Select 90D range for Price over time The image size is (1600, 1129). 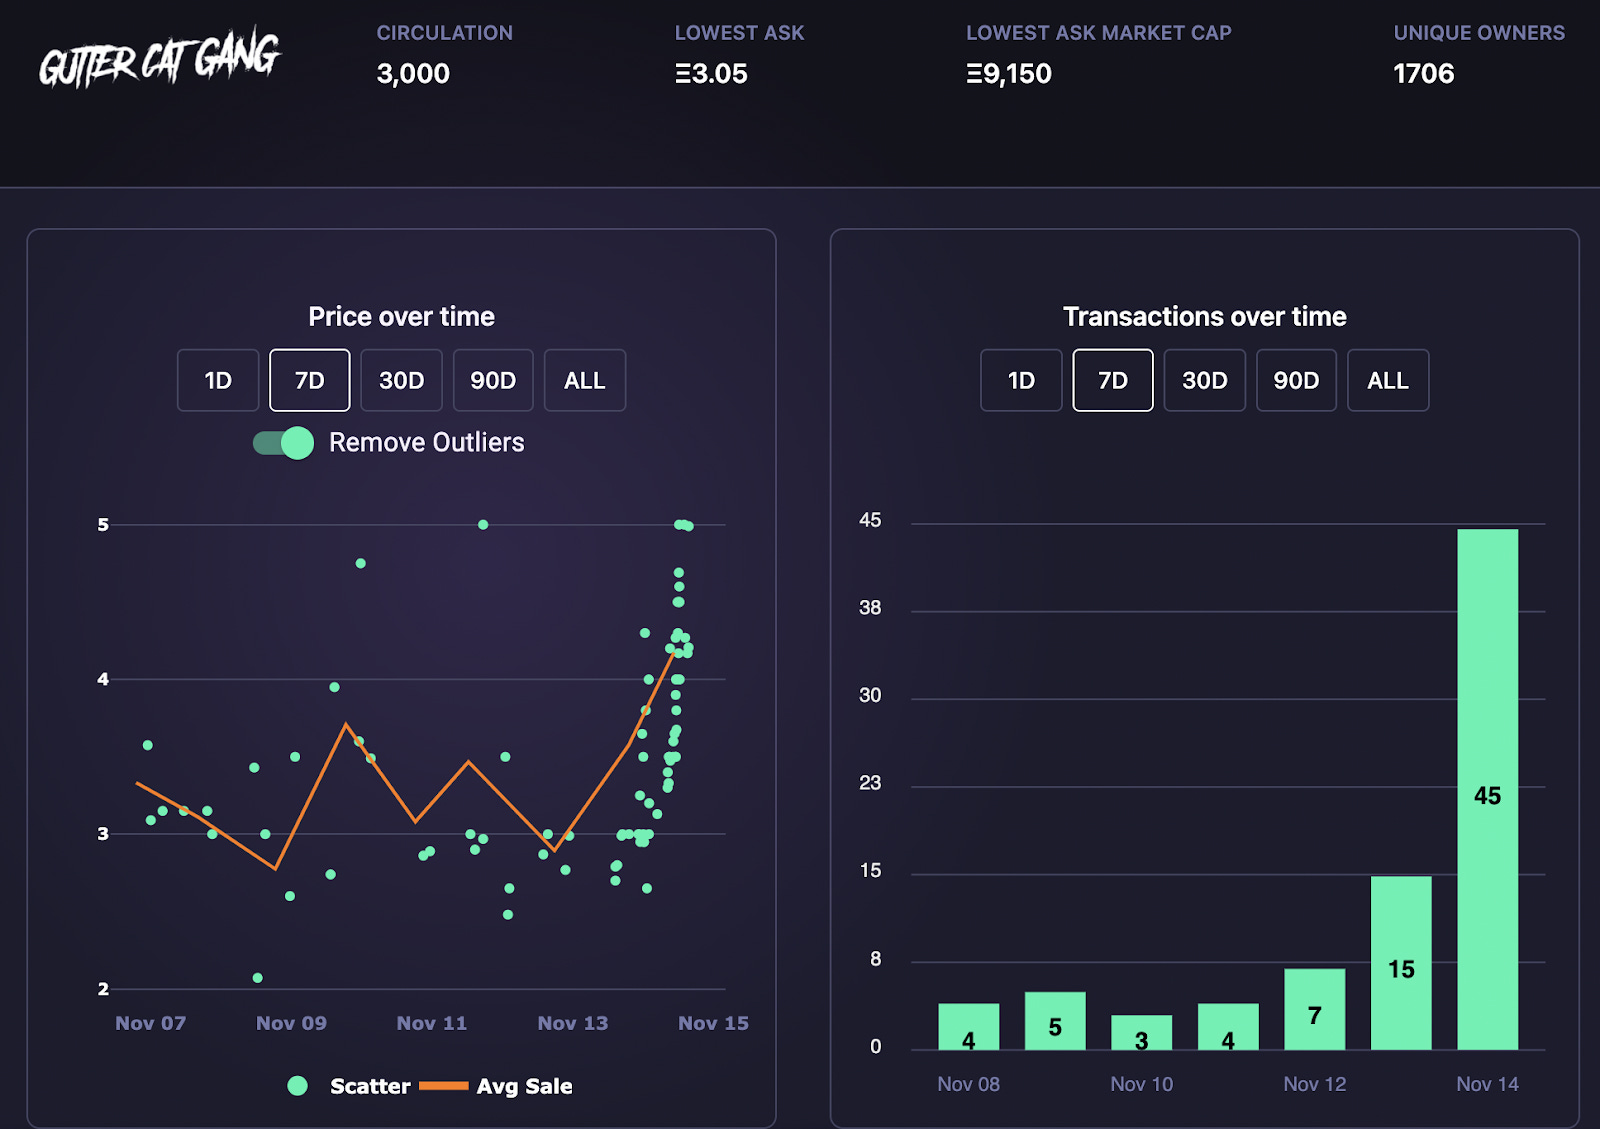click(493, 380)
